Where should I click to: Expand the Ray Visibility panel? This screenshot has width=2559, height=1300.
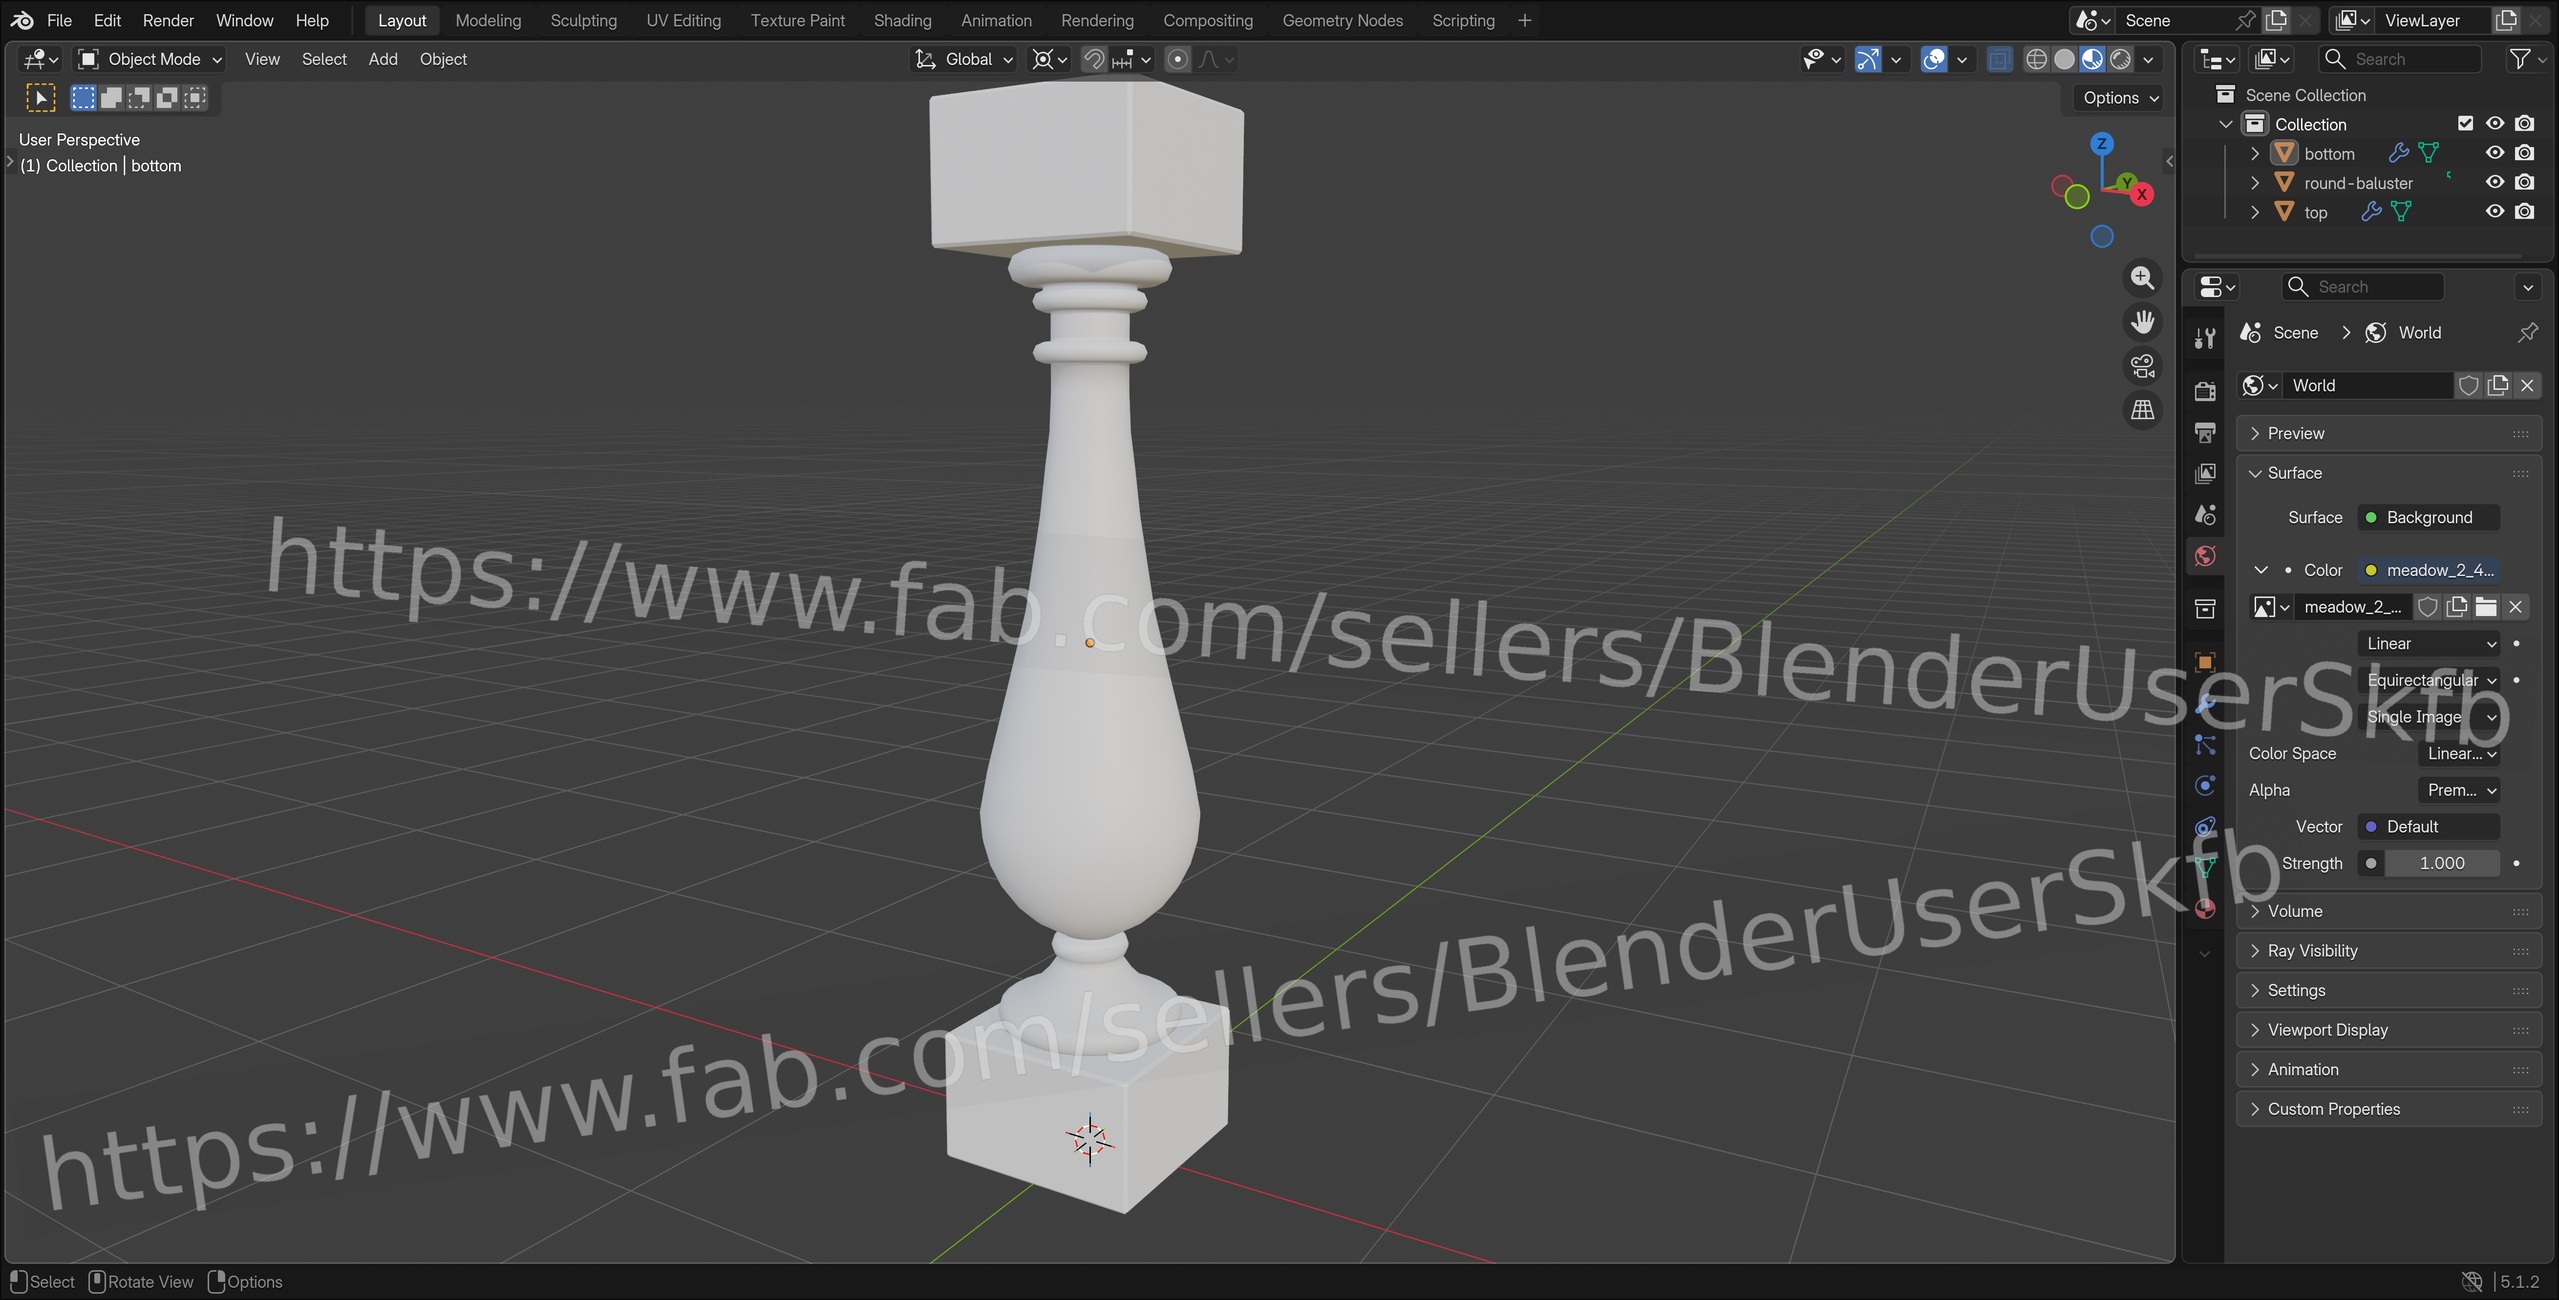[x=2388, y=951]
